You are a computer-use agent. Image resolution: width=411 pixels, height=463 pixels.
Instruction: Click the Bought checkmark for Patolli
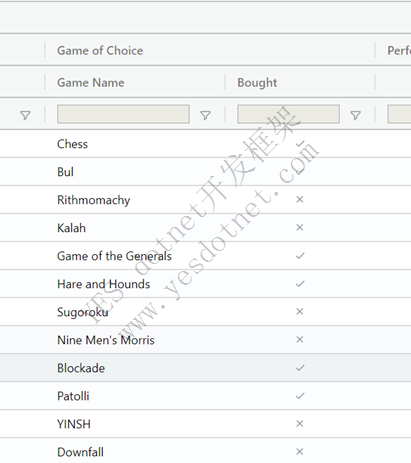(300, 396)
